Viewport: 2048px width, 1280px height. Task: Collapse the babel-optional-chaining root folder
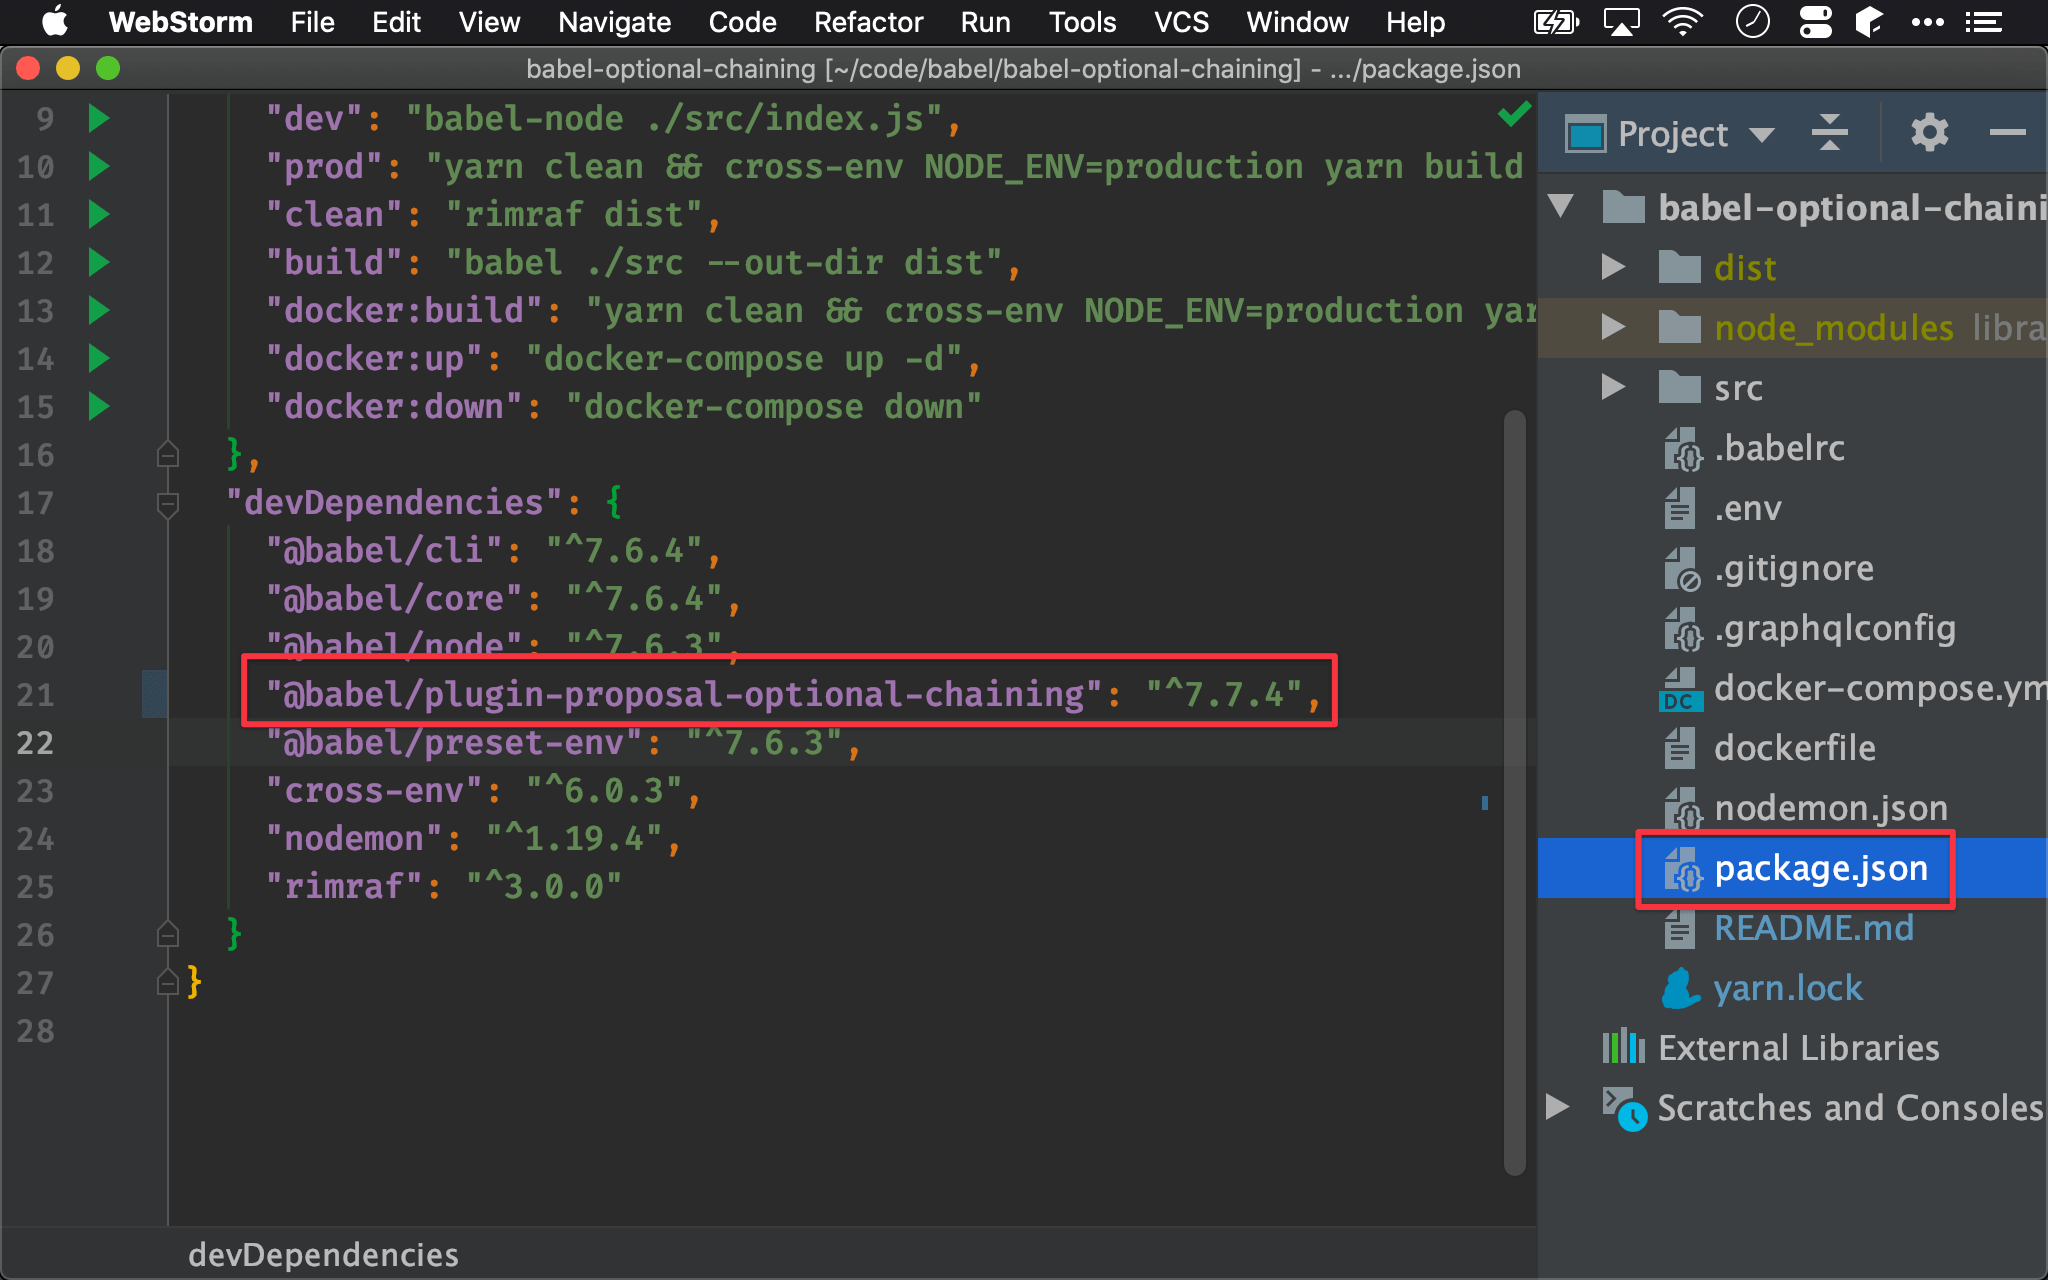(x=1561, y=207)
